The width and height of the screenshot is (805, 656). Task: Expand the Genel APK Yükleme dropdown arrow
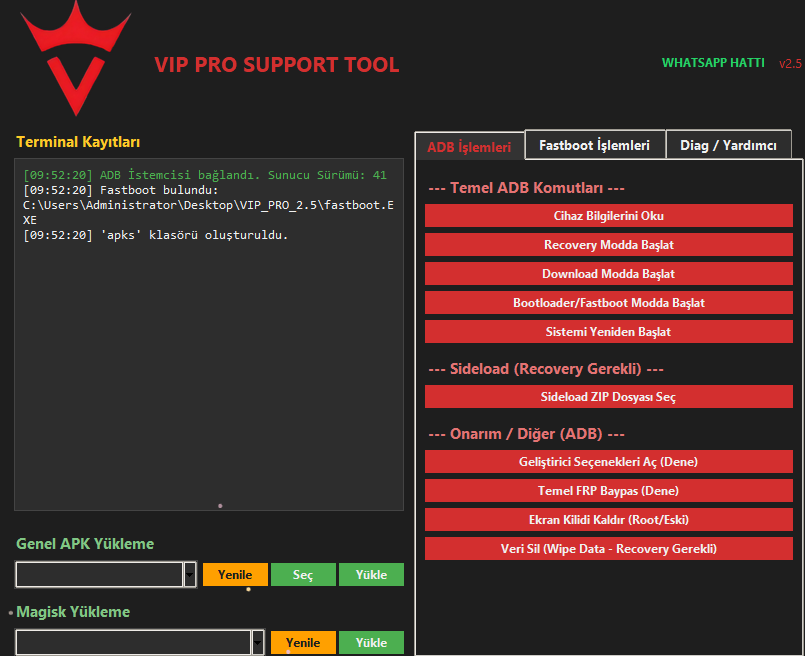click(x=190, y=575)
